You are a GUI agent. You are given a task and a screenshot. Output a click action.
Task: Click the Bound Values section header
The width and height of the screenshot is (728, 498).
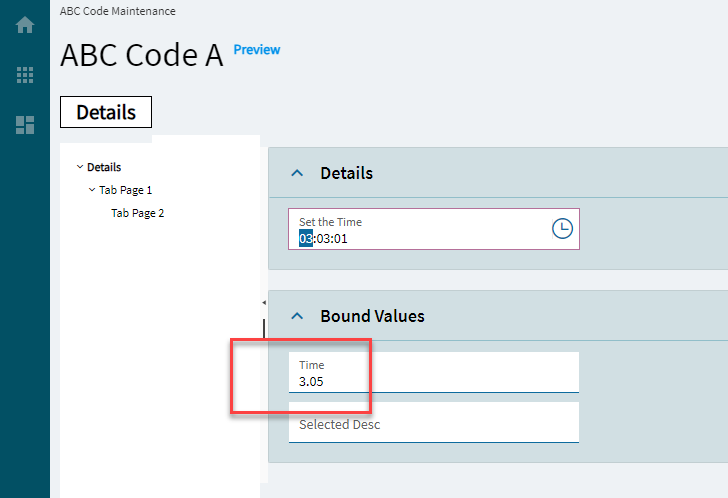pos(498,316)
